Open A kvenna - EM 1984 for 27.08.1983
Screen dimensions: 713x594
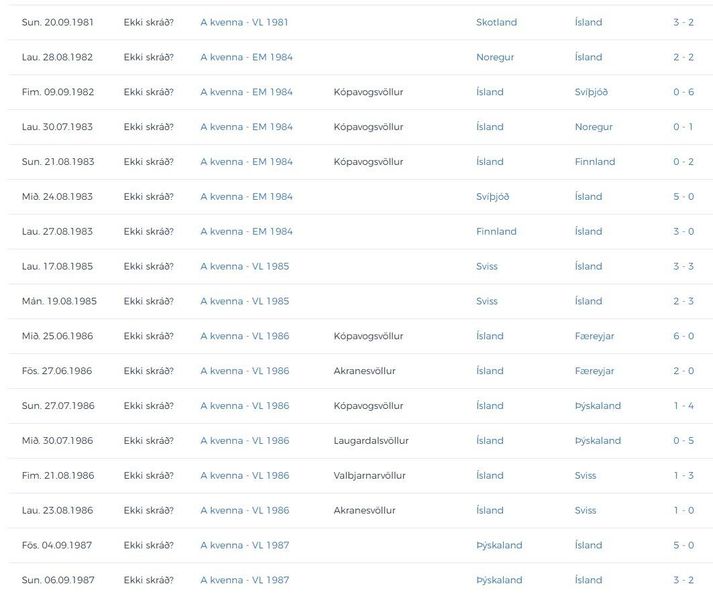coord(246,232)
